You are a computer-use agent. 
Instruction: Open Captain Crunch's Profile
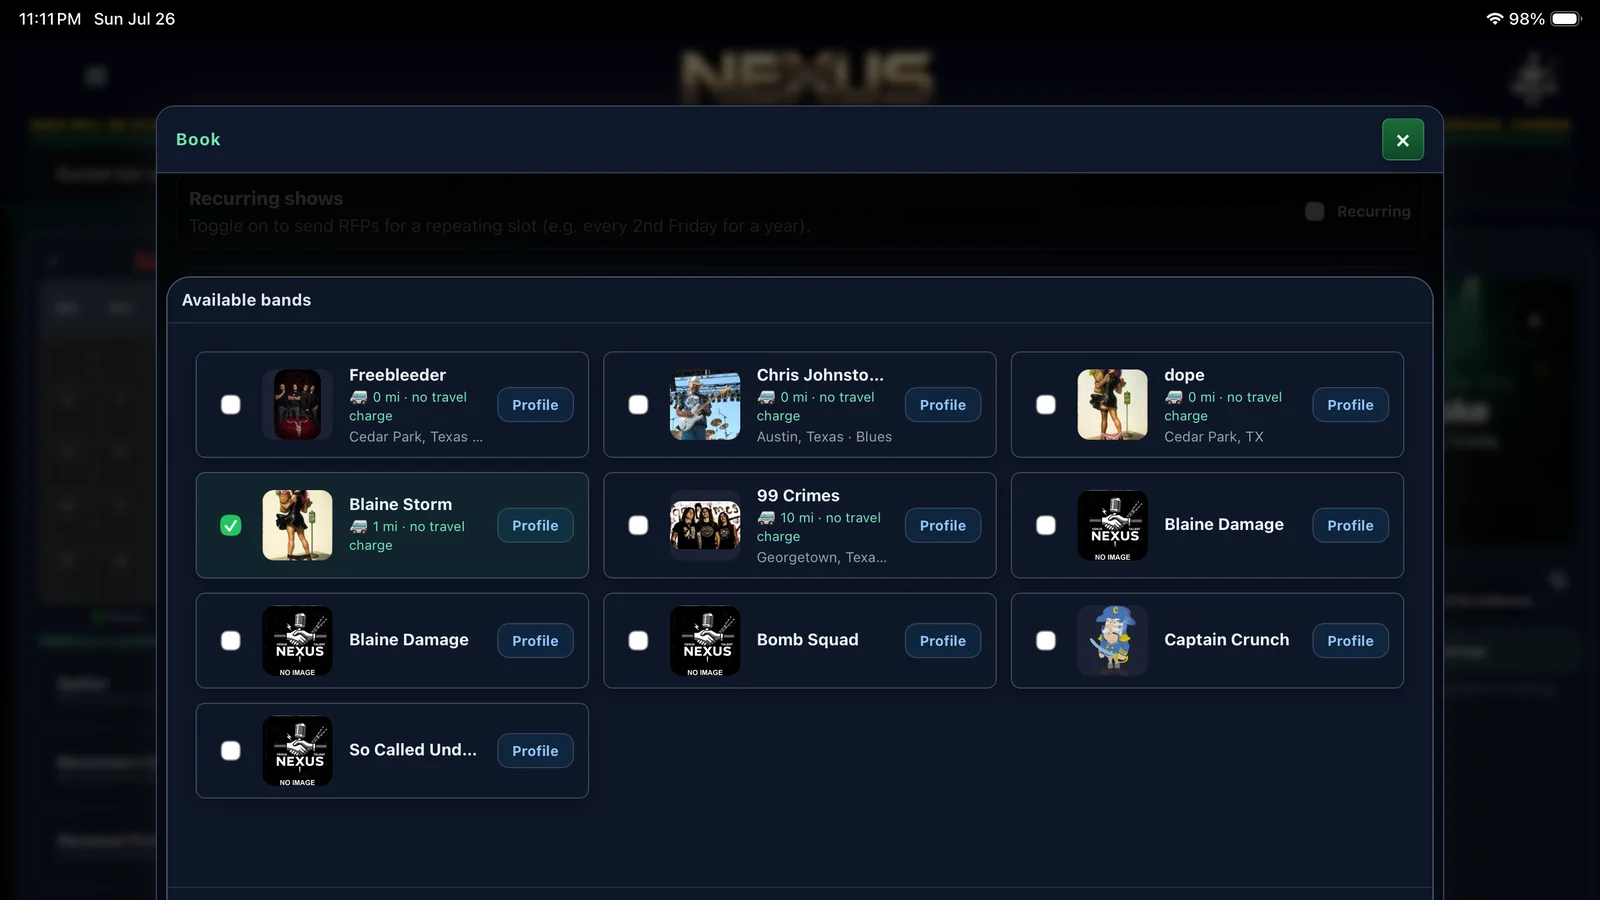(1350, 641)
